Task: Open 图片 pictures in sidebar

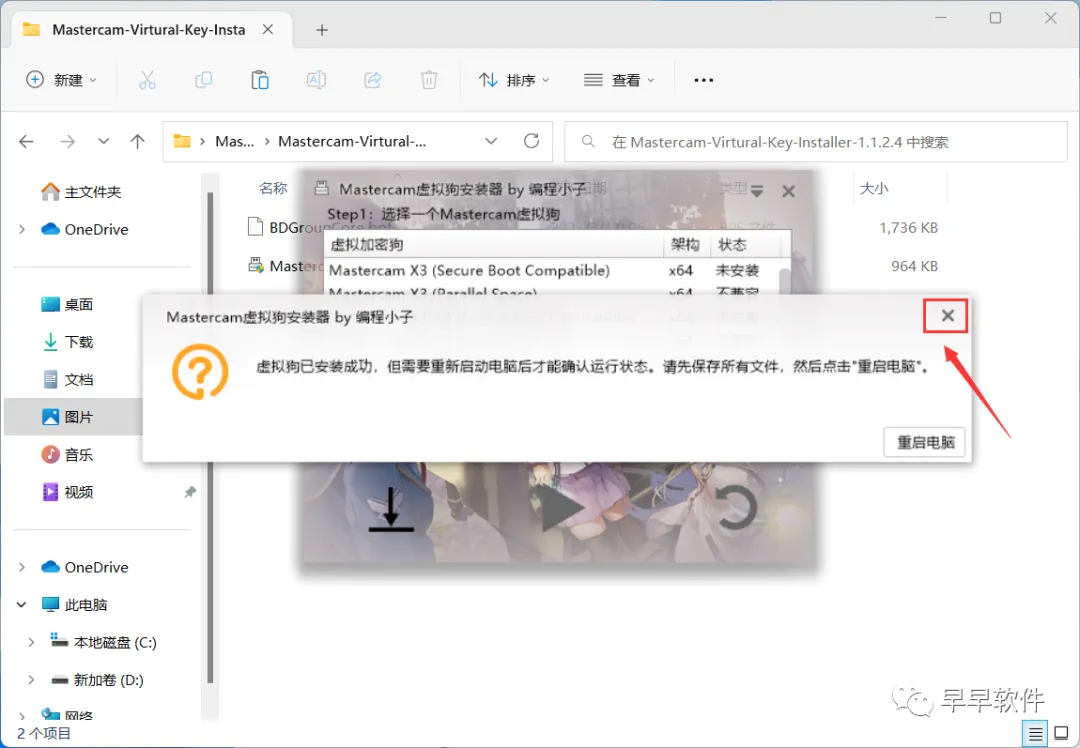Action: (68, 417)
